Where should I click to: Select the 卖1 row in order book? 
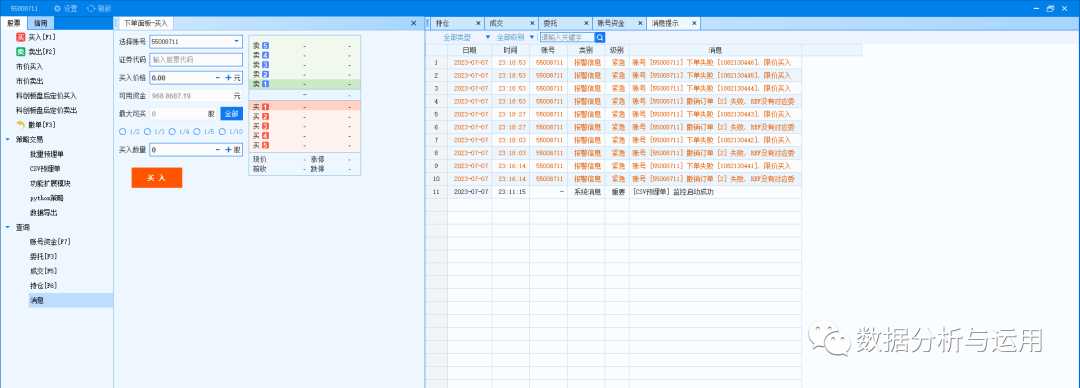304,83
